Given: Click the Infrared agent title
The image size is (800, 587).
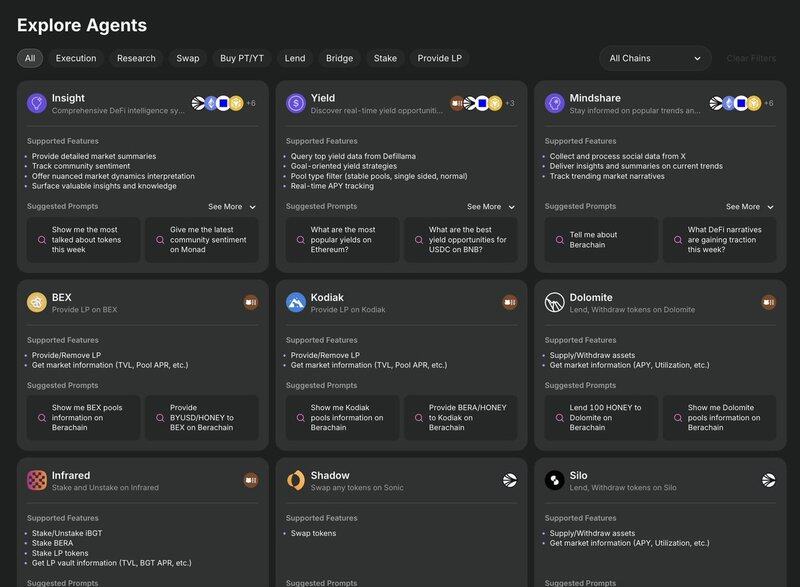Looking at the screenshot, I should [x=71, y=475].
